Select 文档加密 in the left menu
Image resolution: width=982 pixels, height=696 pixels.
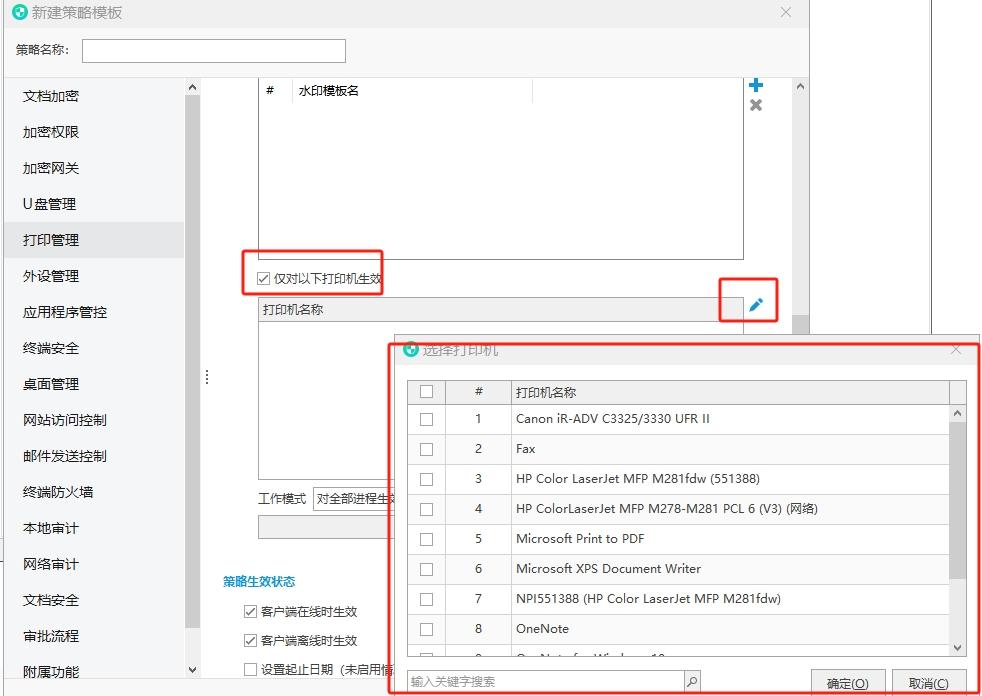pos(51,96)
